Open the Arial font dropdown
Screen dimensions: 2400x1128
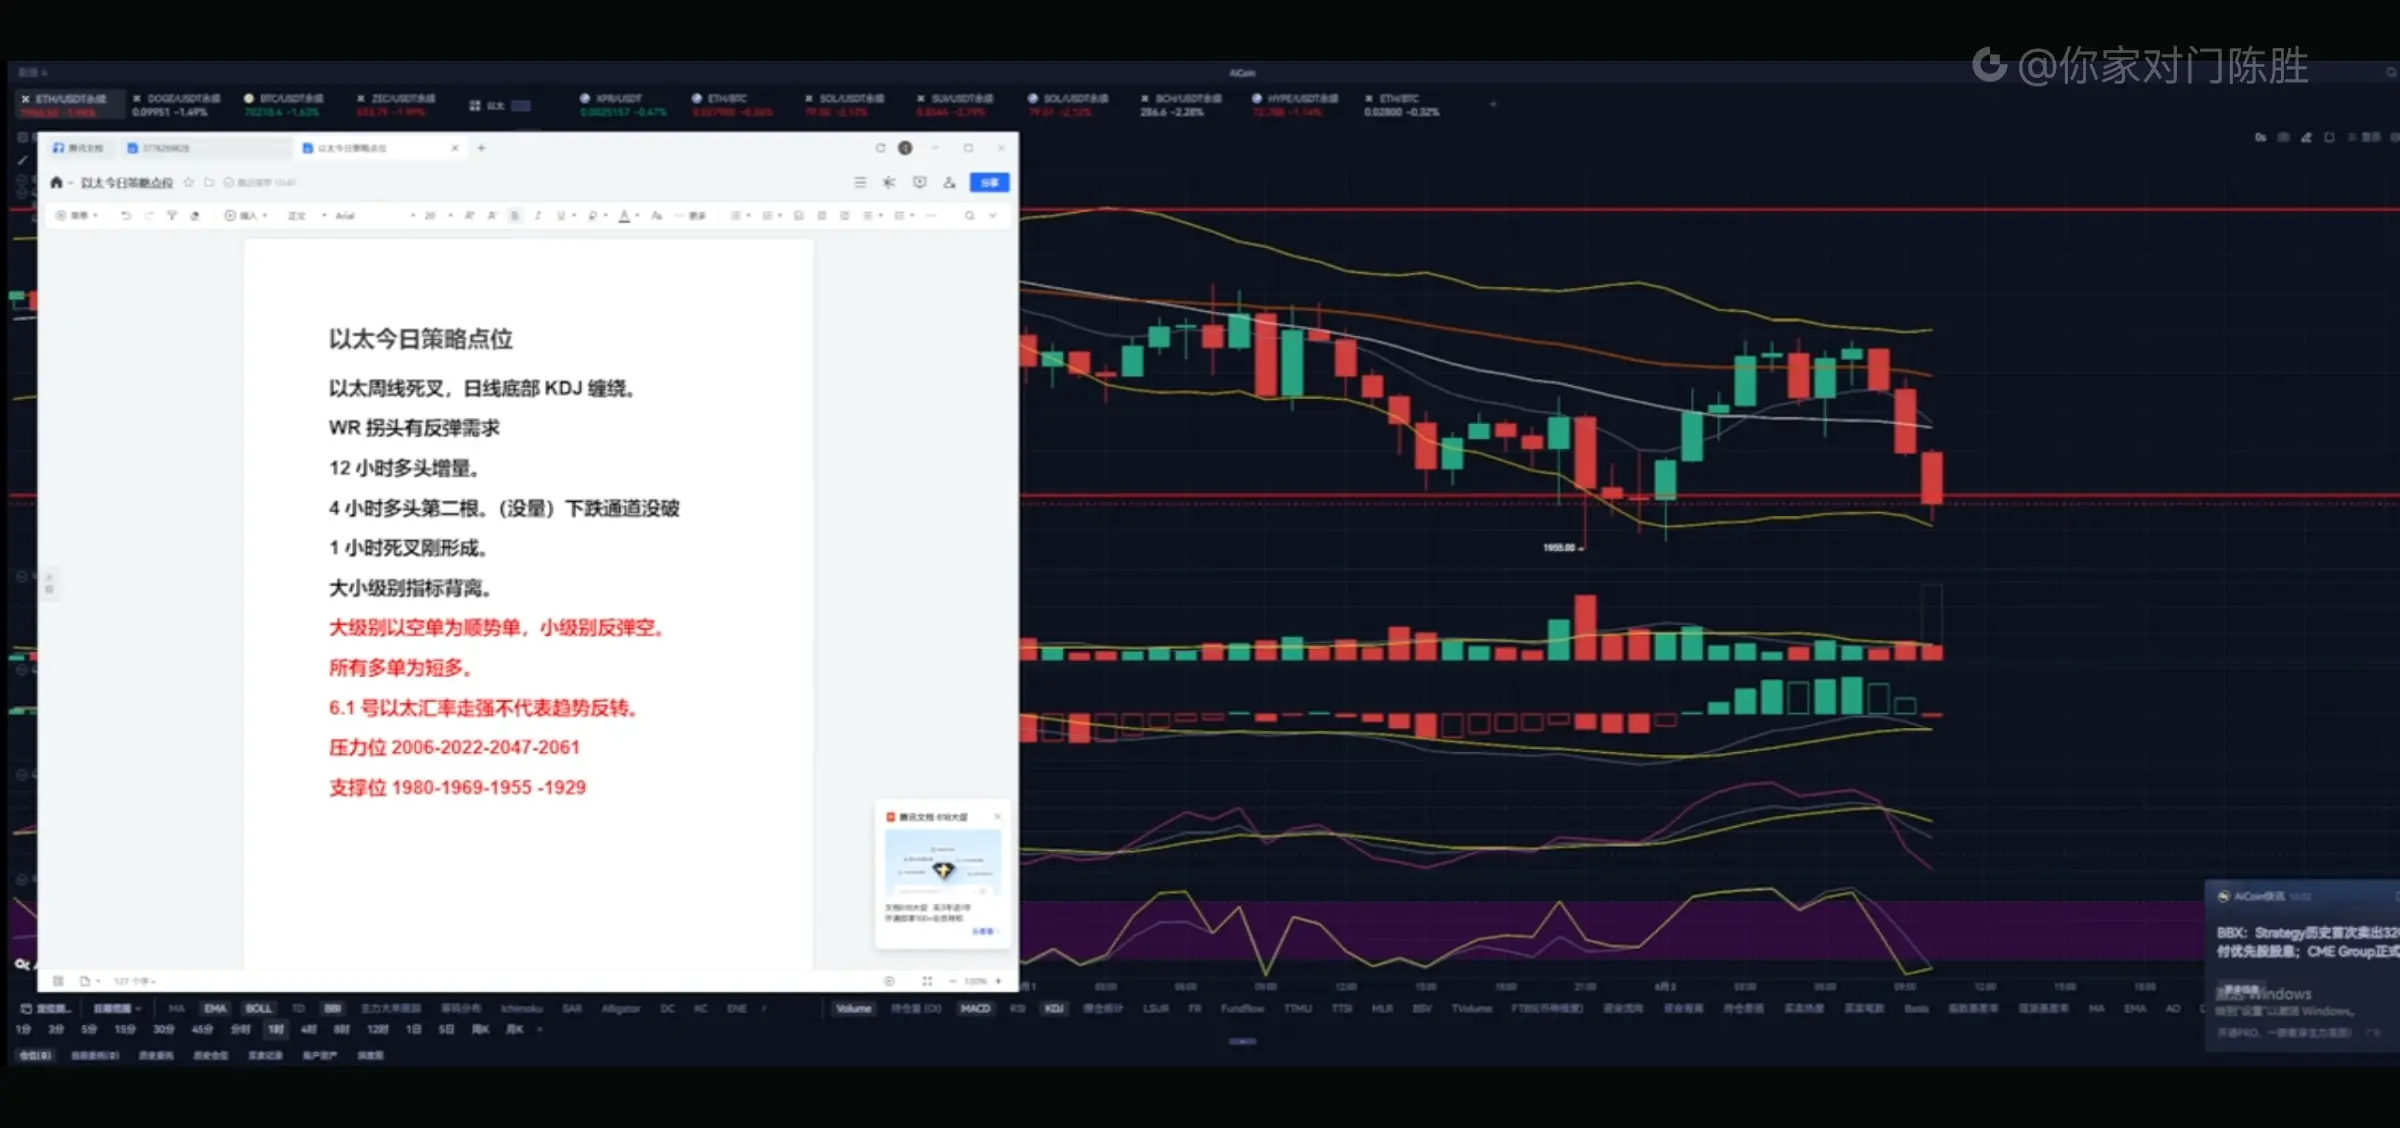374,215
